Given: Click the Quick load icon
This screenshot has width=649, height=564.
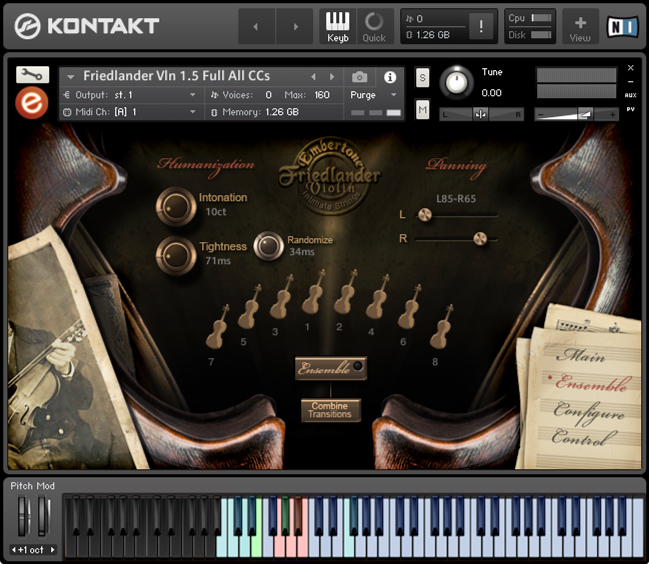Looking at the screenshot, I should tap(374, 26).
